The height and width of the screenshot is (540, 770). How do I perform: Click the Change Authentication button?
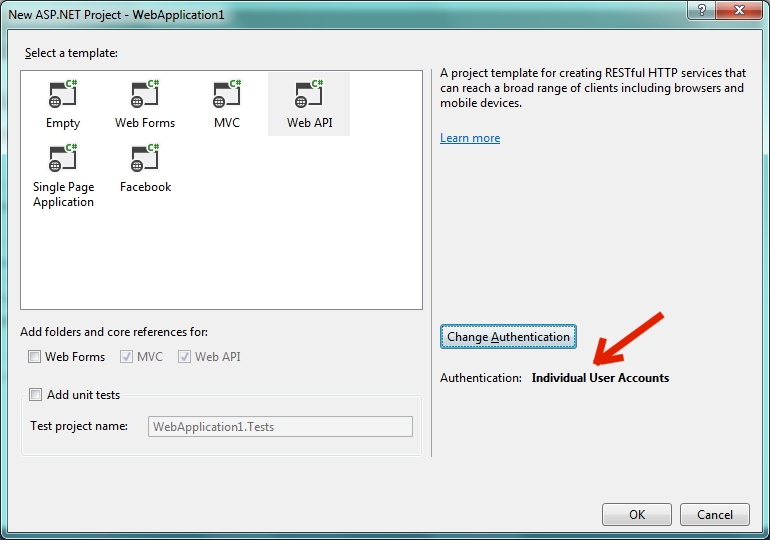point(508,337)
